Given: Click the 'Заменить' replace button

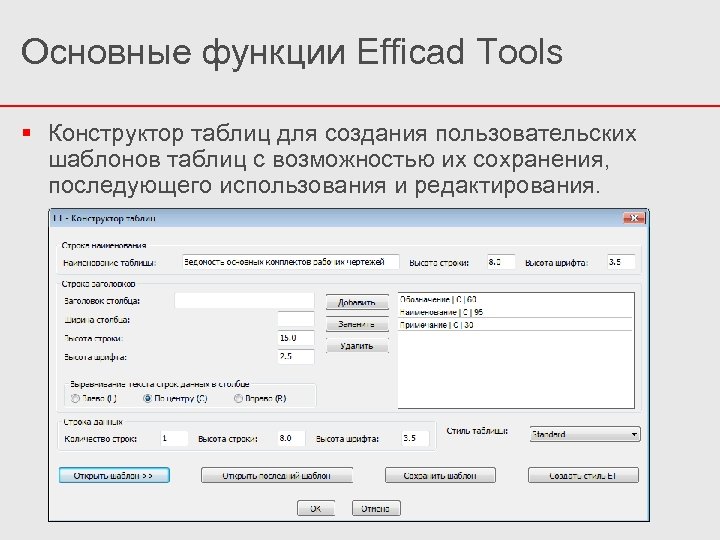Looking at the screenshot, I should (357, 324).
